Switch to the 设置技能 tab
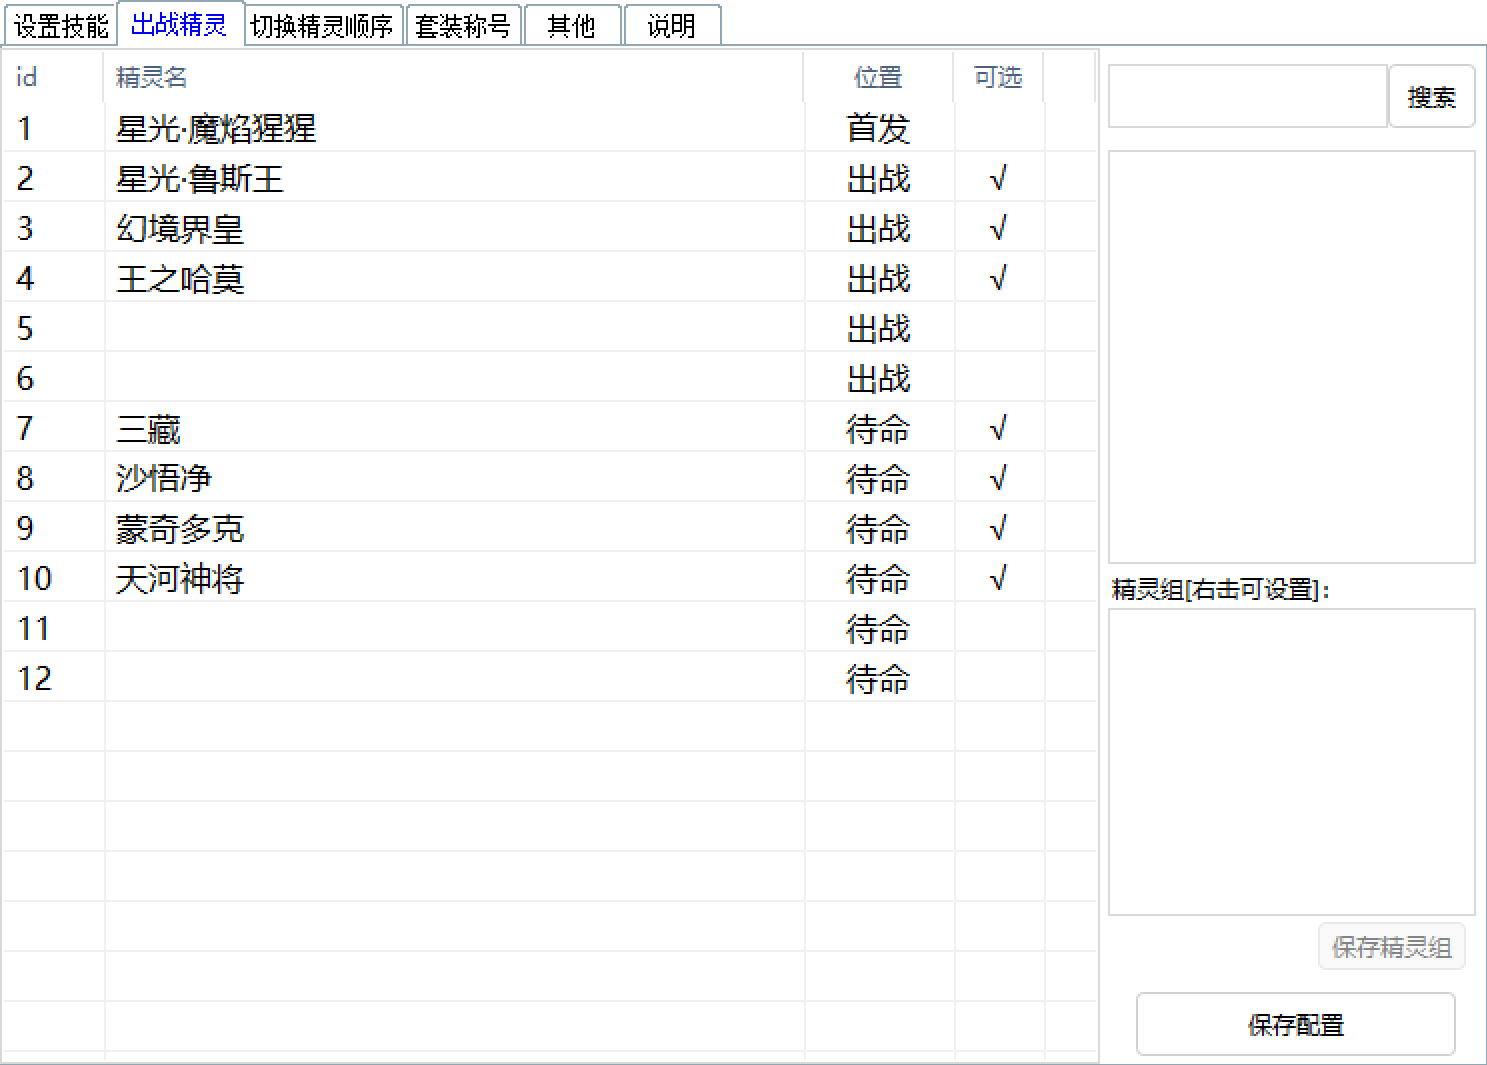This screenshot has height=1065, width=1487. click(x=61, y=25)
